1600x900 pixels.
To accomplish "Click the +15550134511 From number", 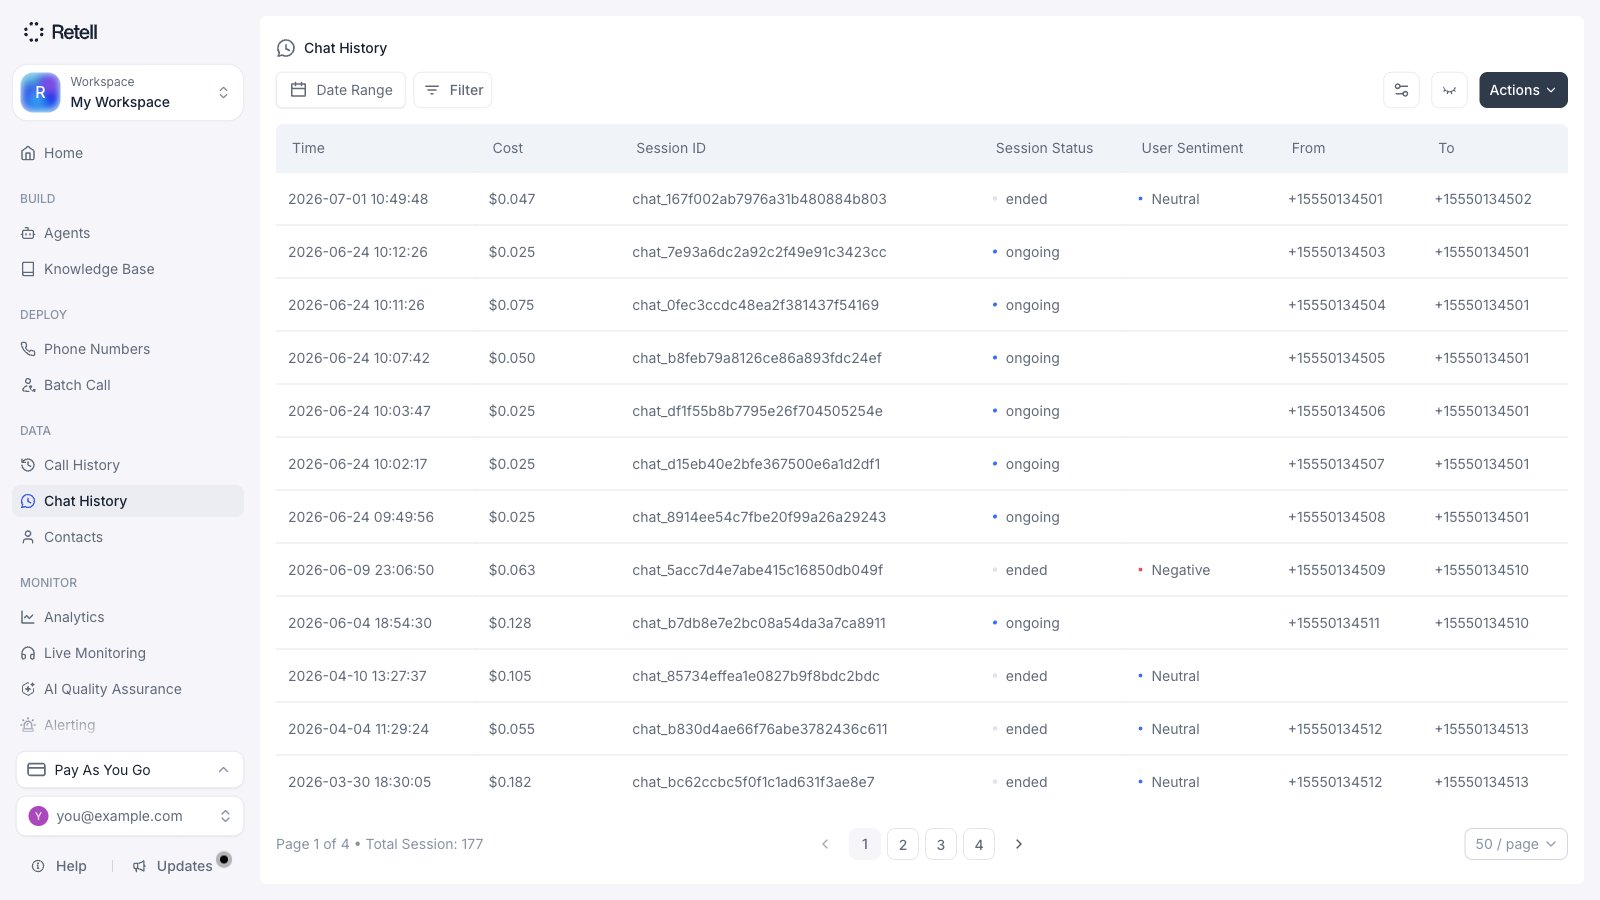I will point(1334,623).
